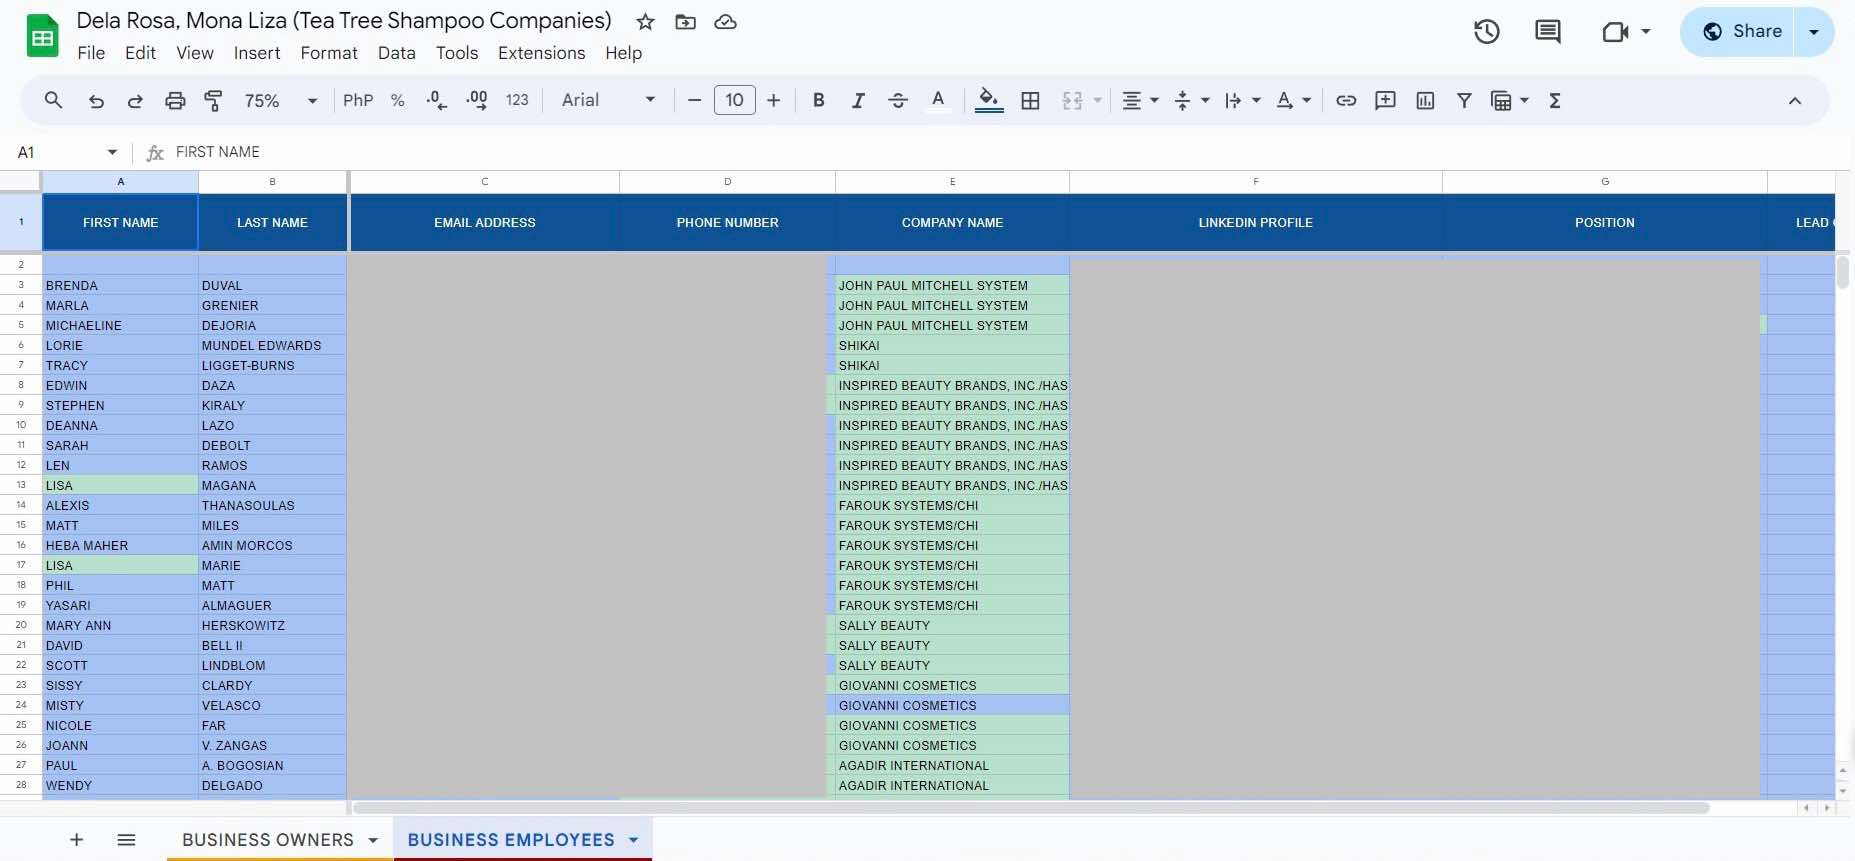
Task: Open the Share options arrow
Action: pyautogui.click(x=1814, y=32)
